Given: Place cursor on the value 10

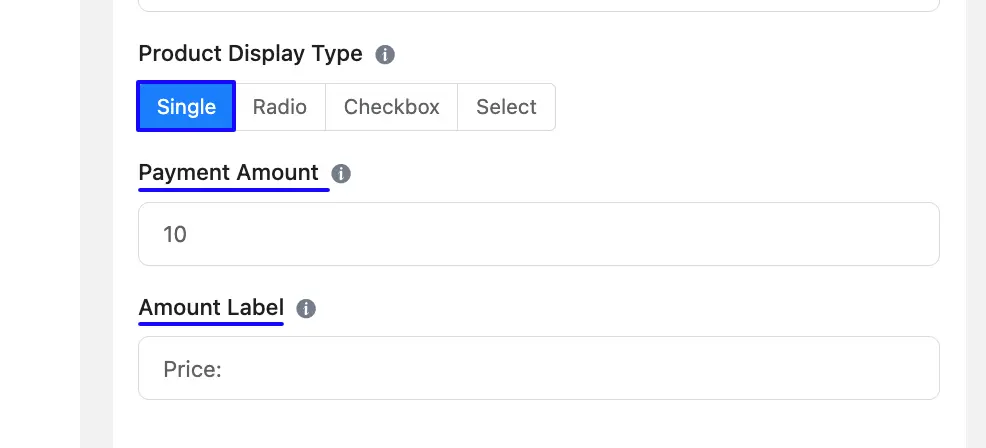Looking at the screenshot, I should coord(175,235).
